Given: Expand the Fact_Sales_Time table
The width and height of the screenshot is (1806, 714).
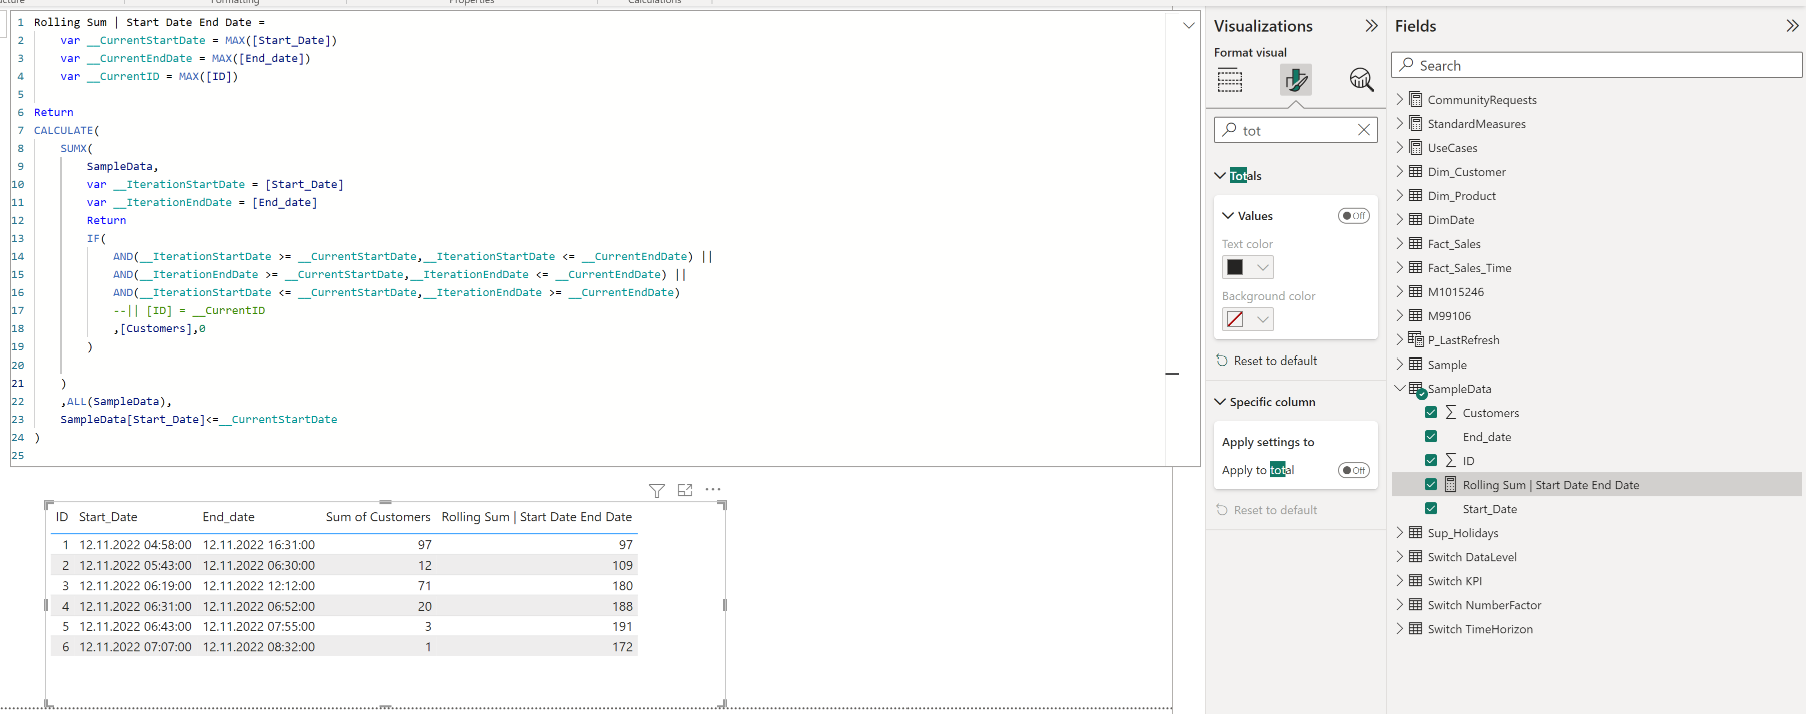Looking at the screenshot, I should click(x=1400, y=267).
